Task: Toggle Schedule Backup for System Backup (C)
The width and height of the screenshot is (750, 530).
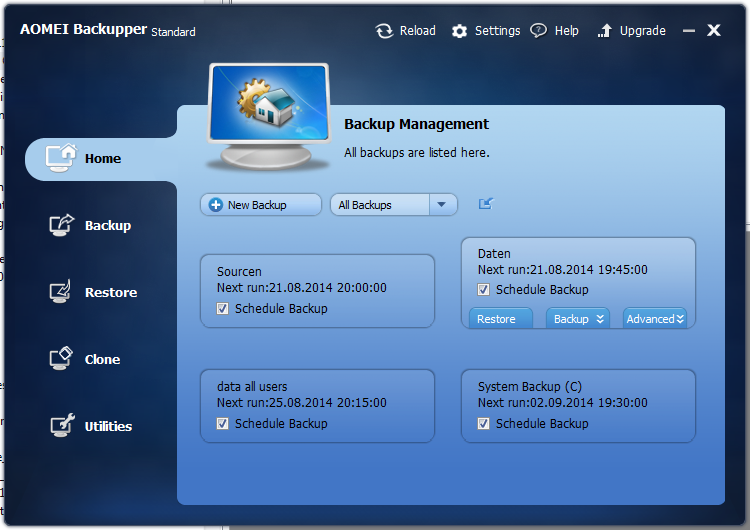Action: [484, 423]
